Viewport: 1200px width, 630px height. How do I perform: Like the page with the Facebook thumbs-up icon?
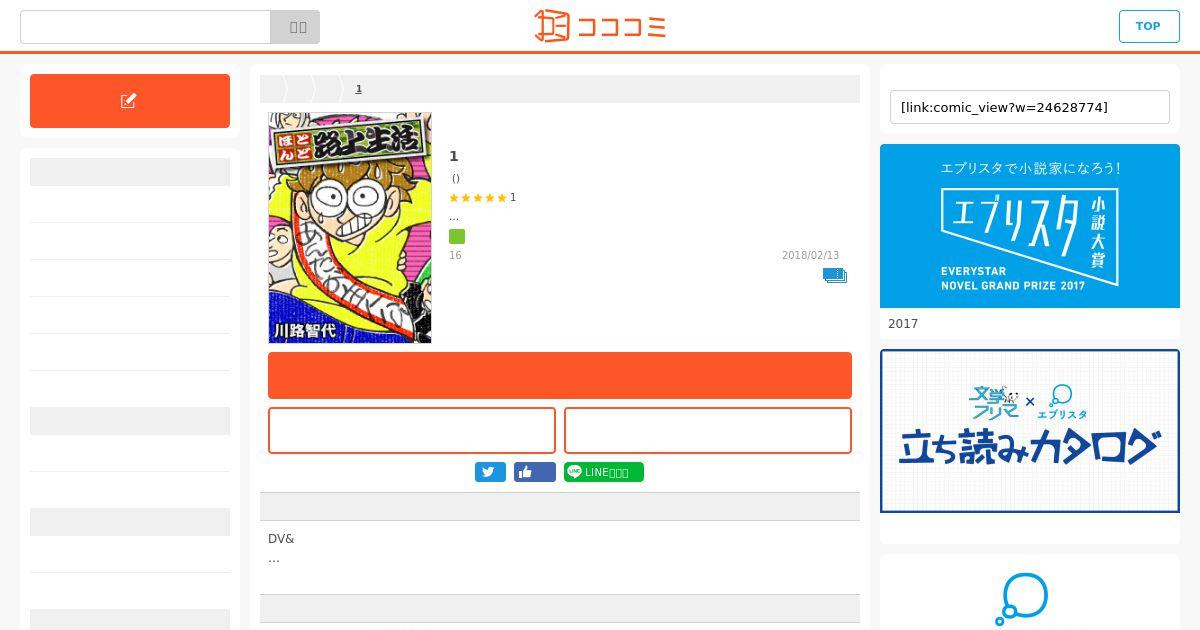[535, 472]
